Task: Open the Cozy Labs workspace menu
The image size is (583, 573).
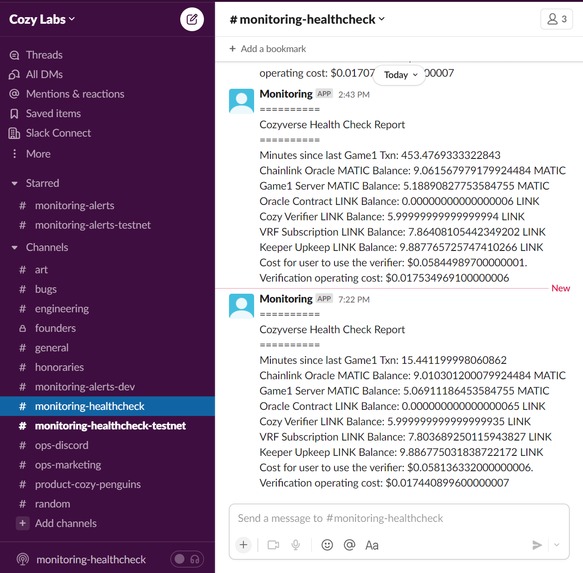Action: coord(42,19)
